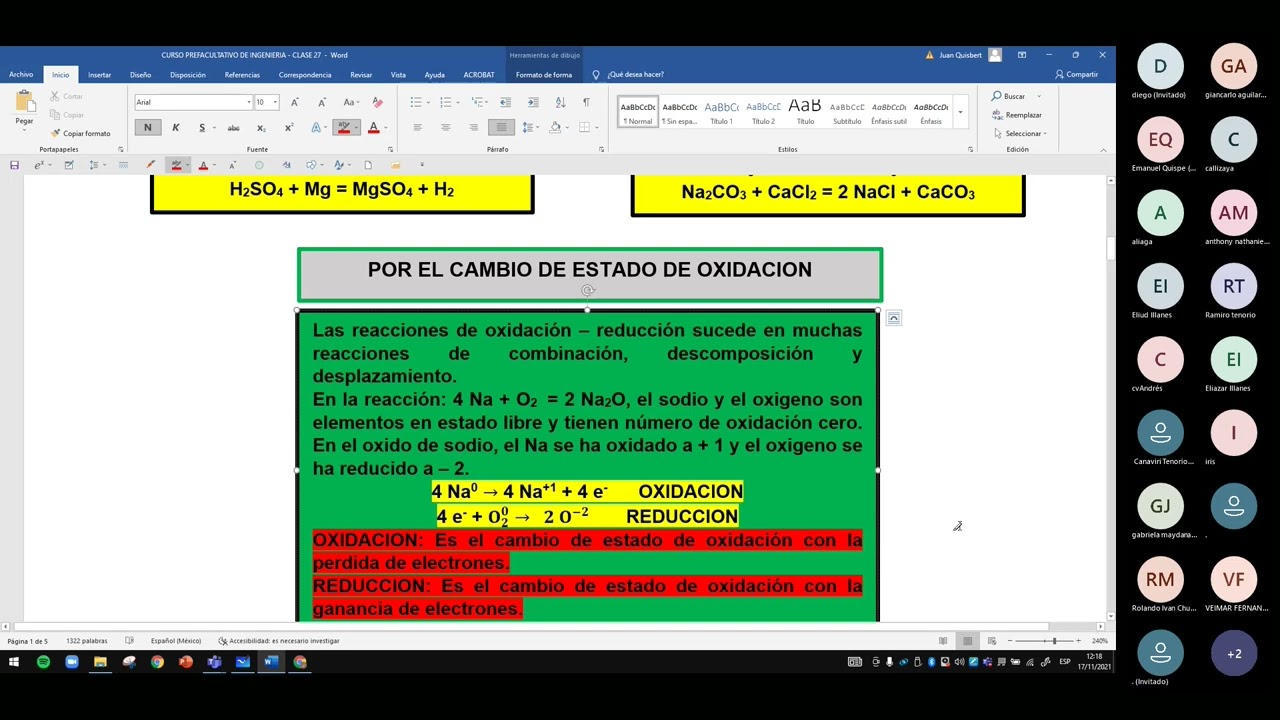Increase the paragraph indent
This screenshot has width=1280, height=720.
point(532,102)
